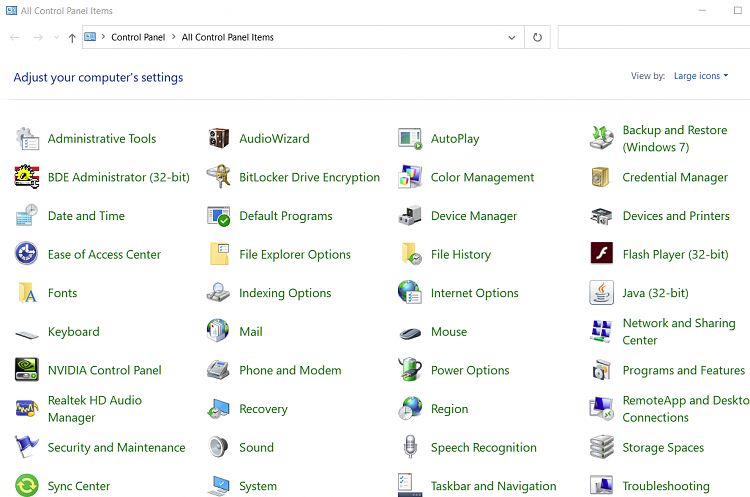Expand the chevron after Control Panel breadcrumb
This screenshot has width=750, height=497.
click(x=173, y=37)
